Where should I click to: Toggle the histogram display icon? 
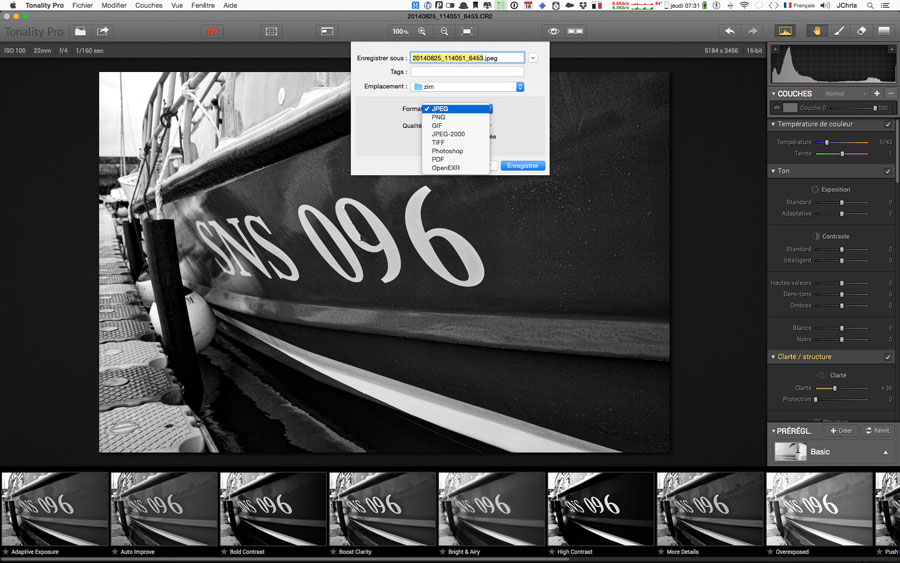(x=785, y=31)
